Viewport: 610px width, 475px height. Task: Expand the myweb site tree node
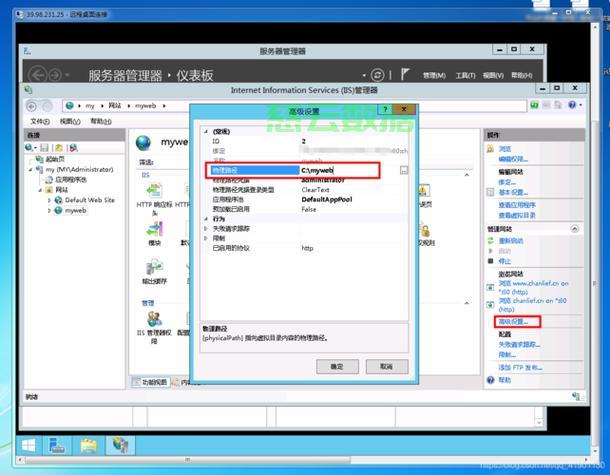(49, 210)
